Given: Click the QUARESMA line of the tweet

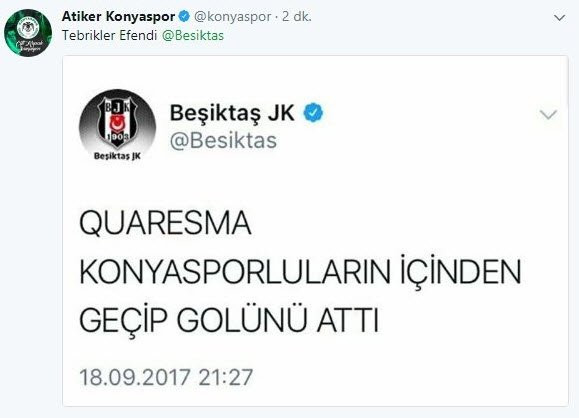Looking at the screenshot, I should click(165, 223).
